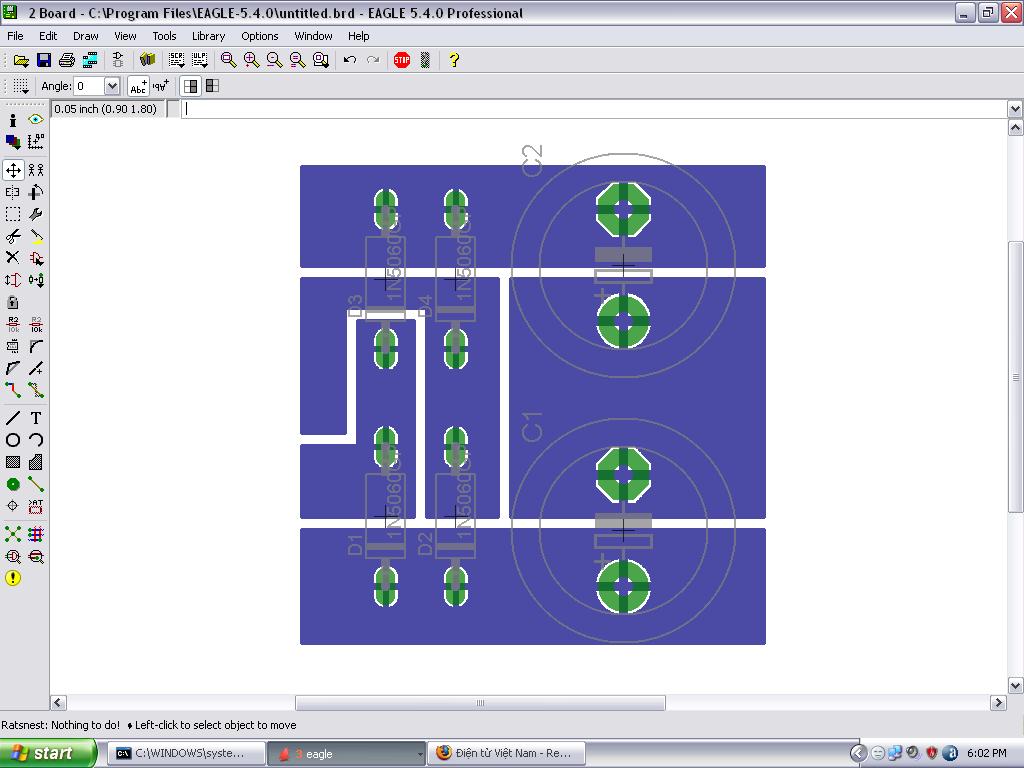This screenshot has height=768, width=1024.
Task: Select the Polygon tool
Action: point(36,462)
